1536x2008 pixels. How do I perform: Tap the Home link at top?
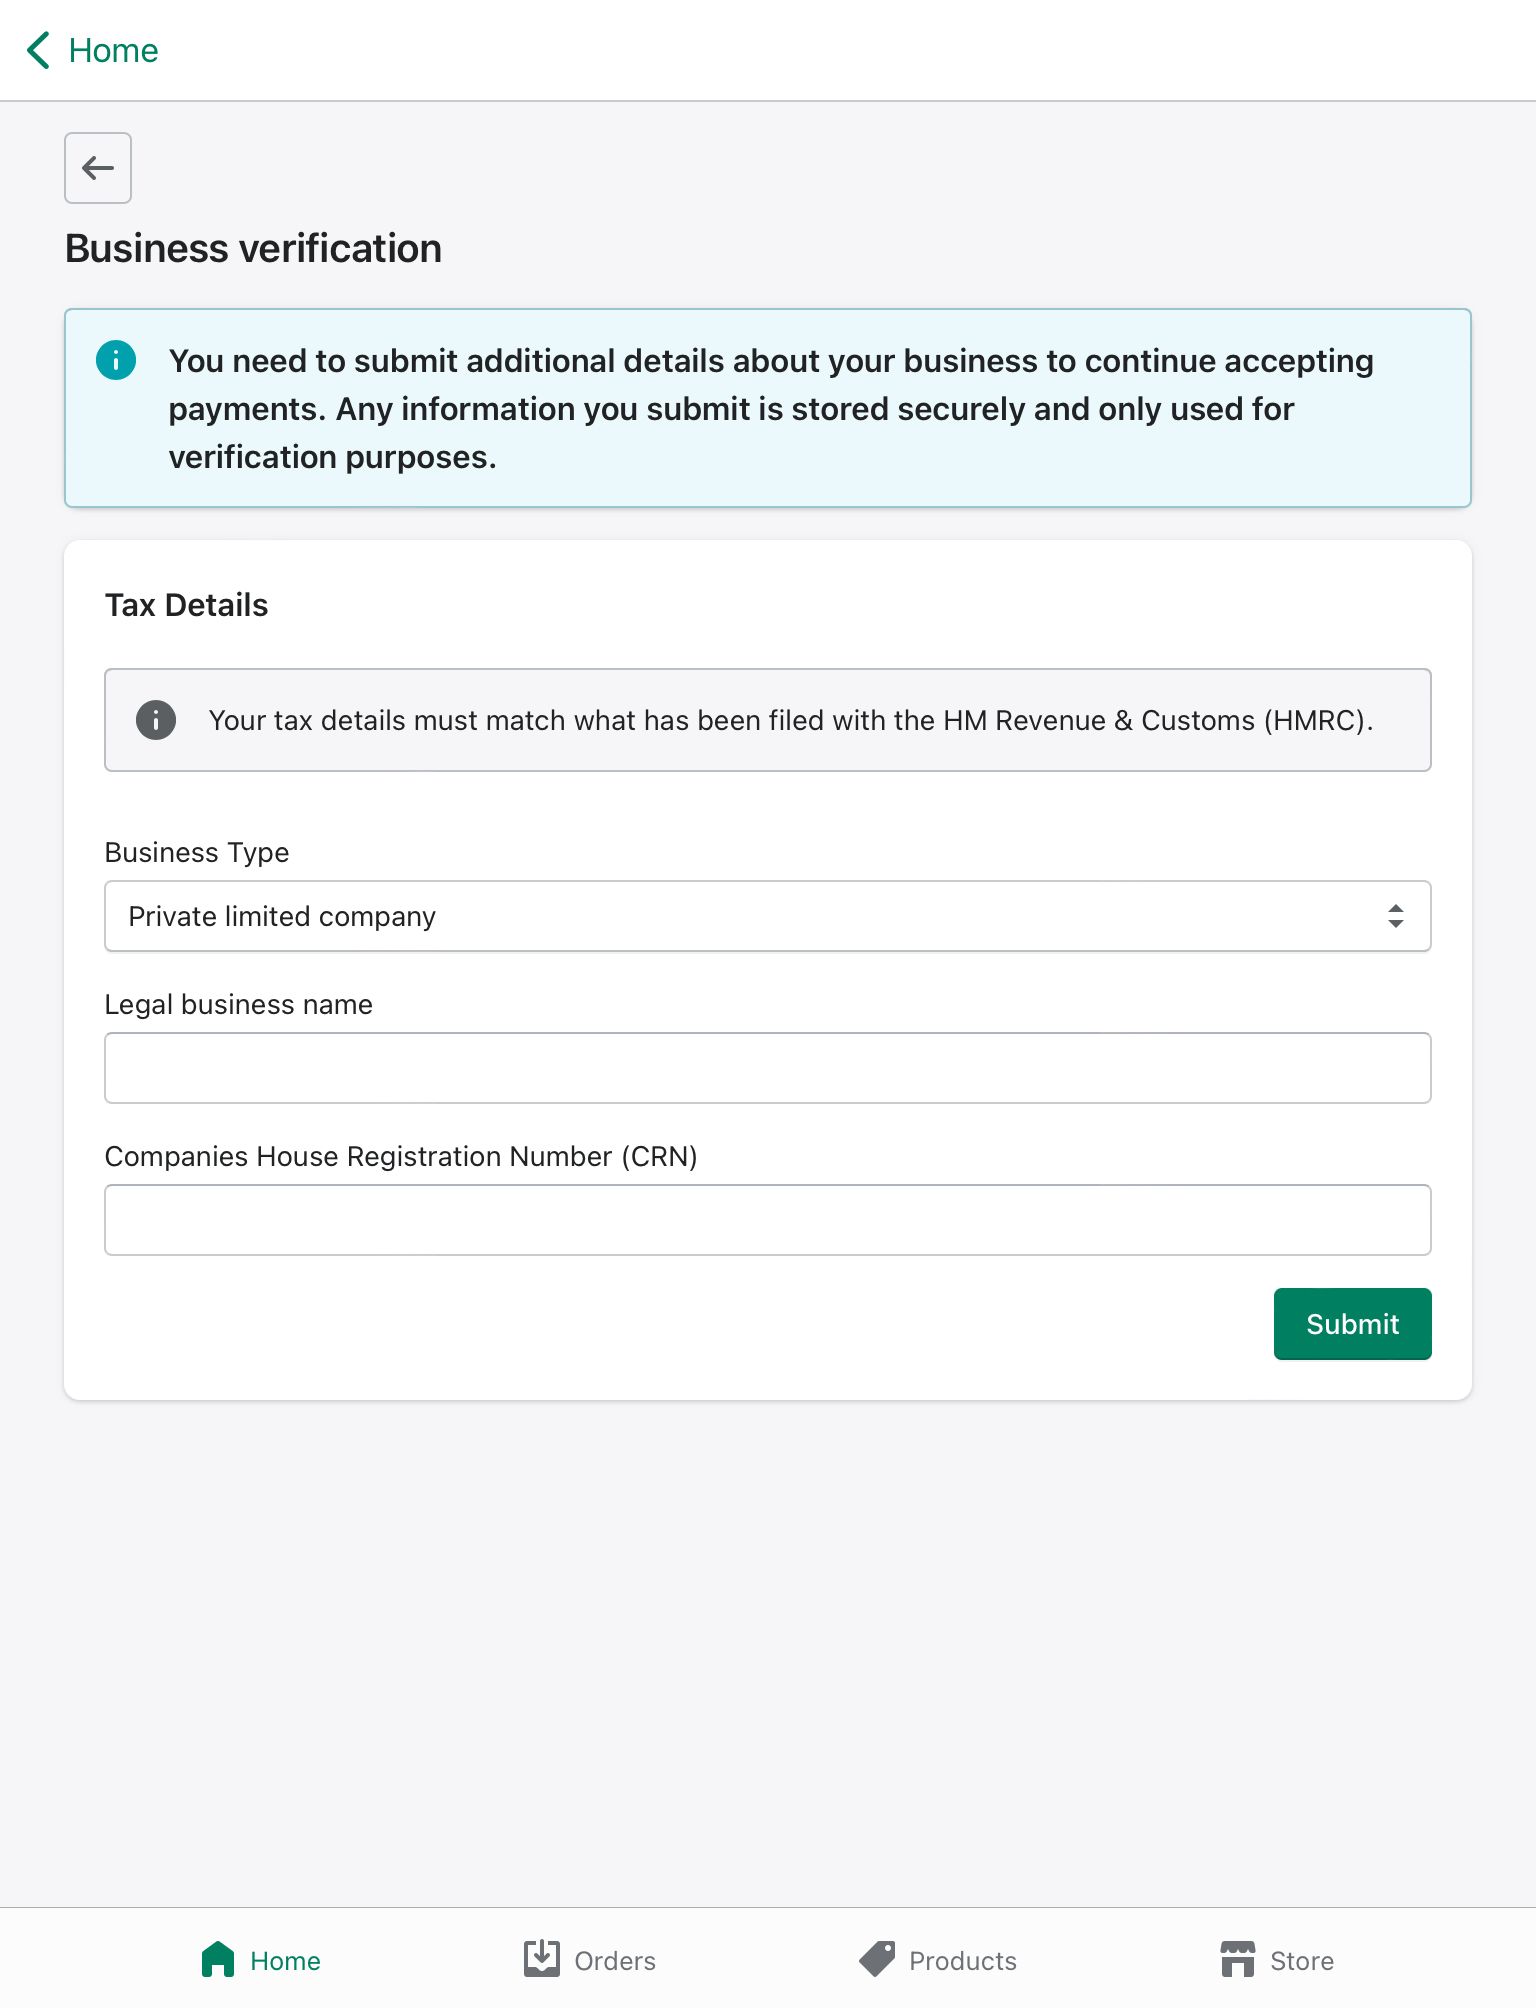113,50
